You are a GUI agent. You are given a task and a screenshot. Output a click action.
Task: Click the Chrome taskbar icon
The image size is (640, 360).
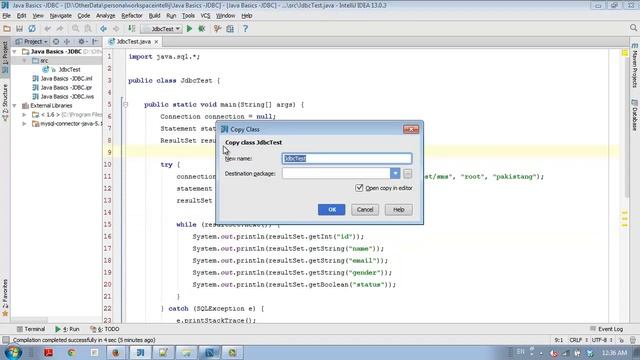pyautogui.click(x=71, y=352)
